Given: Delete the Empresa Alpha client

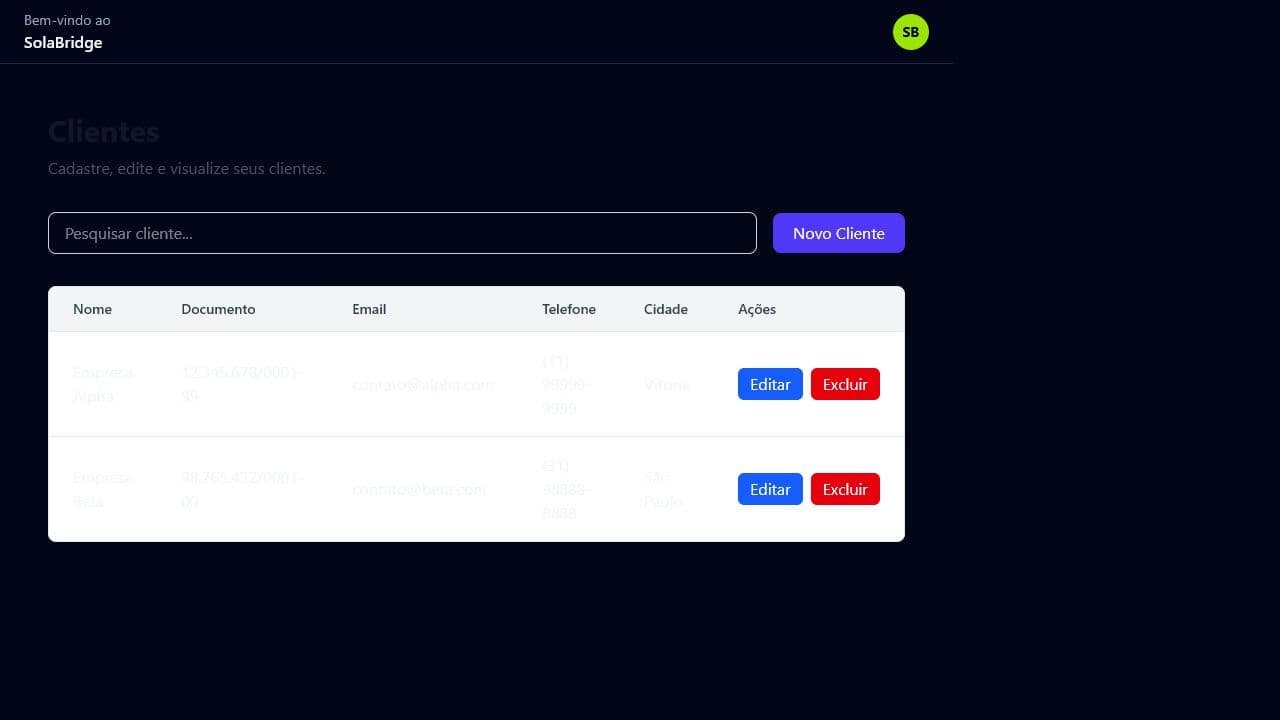Looking at the screenshot, I should pyautogui.click(x=845, y=384).
